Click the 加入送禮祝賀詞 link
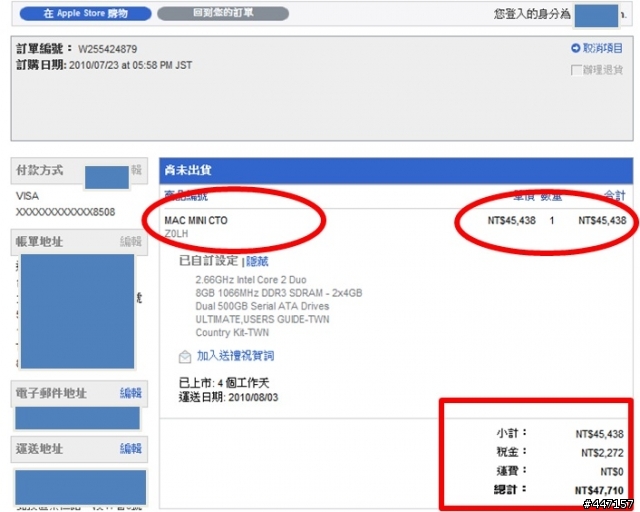The image size is (640, 512). click(x=236, y=356)
